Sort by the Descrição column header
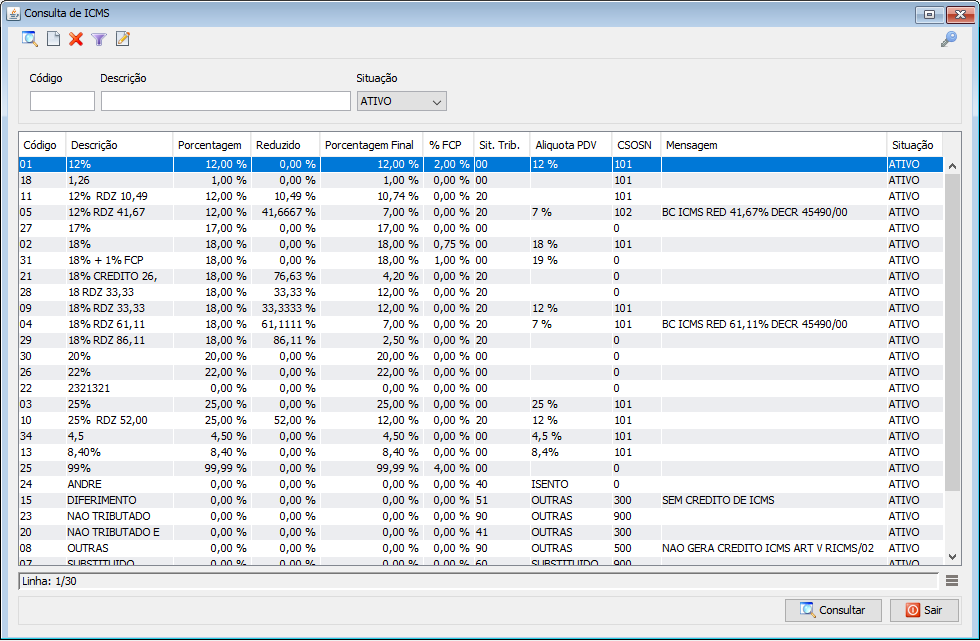This screenshot has height=641, width=980. coord(119,145)
